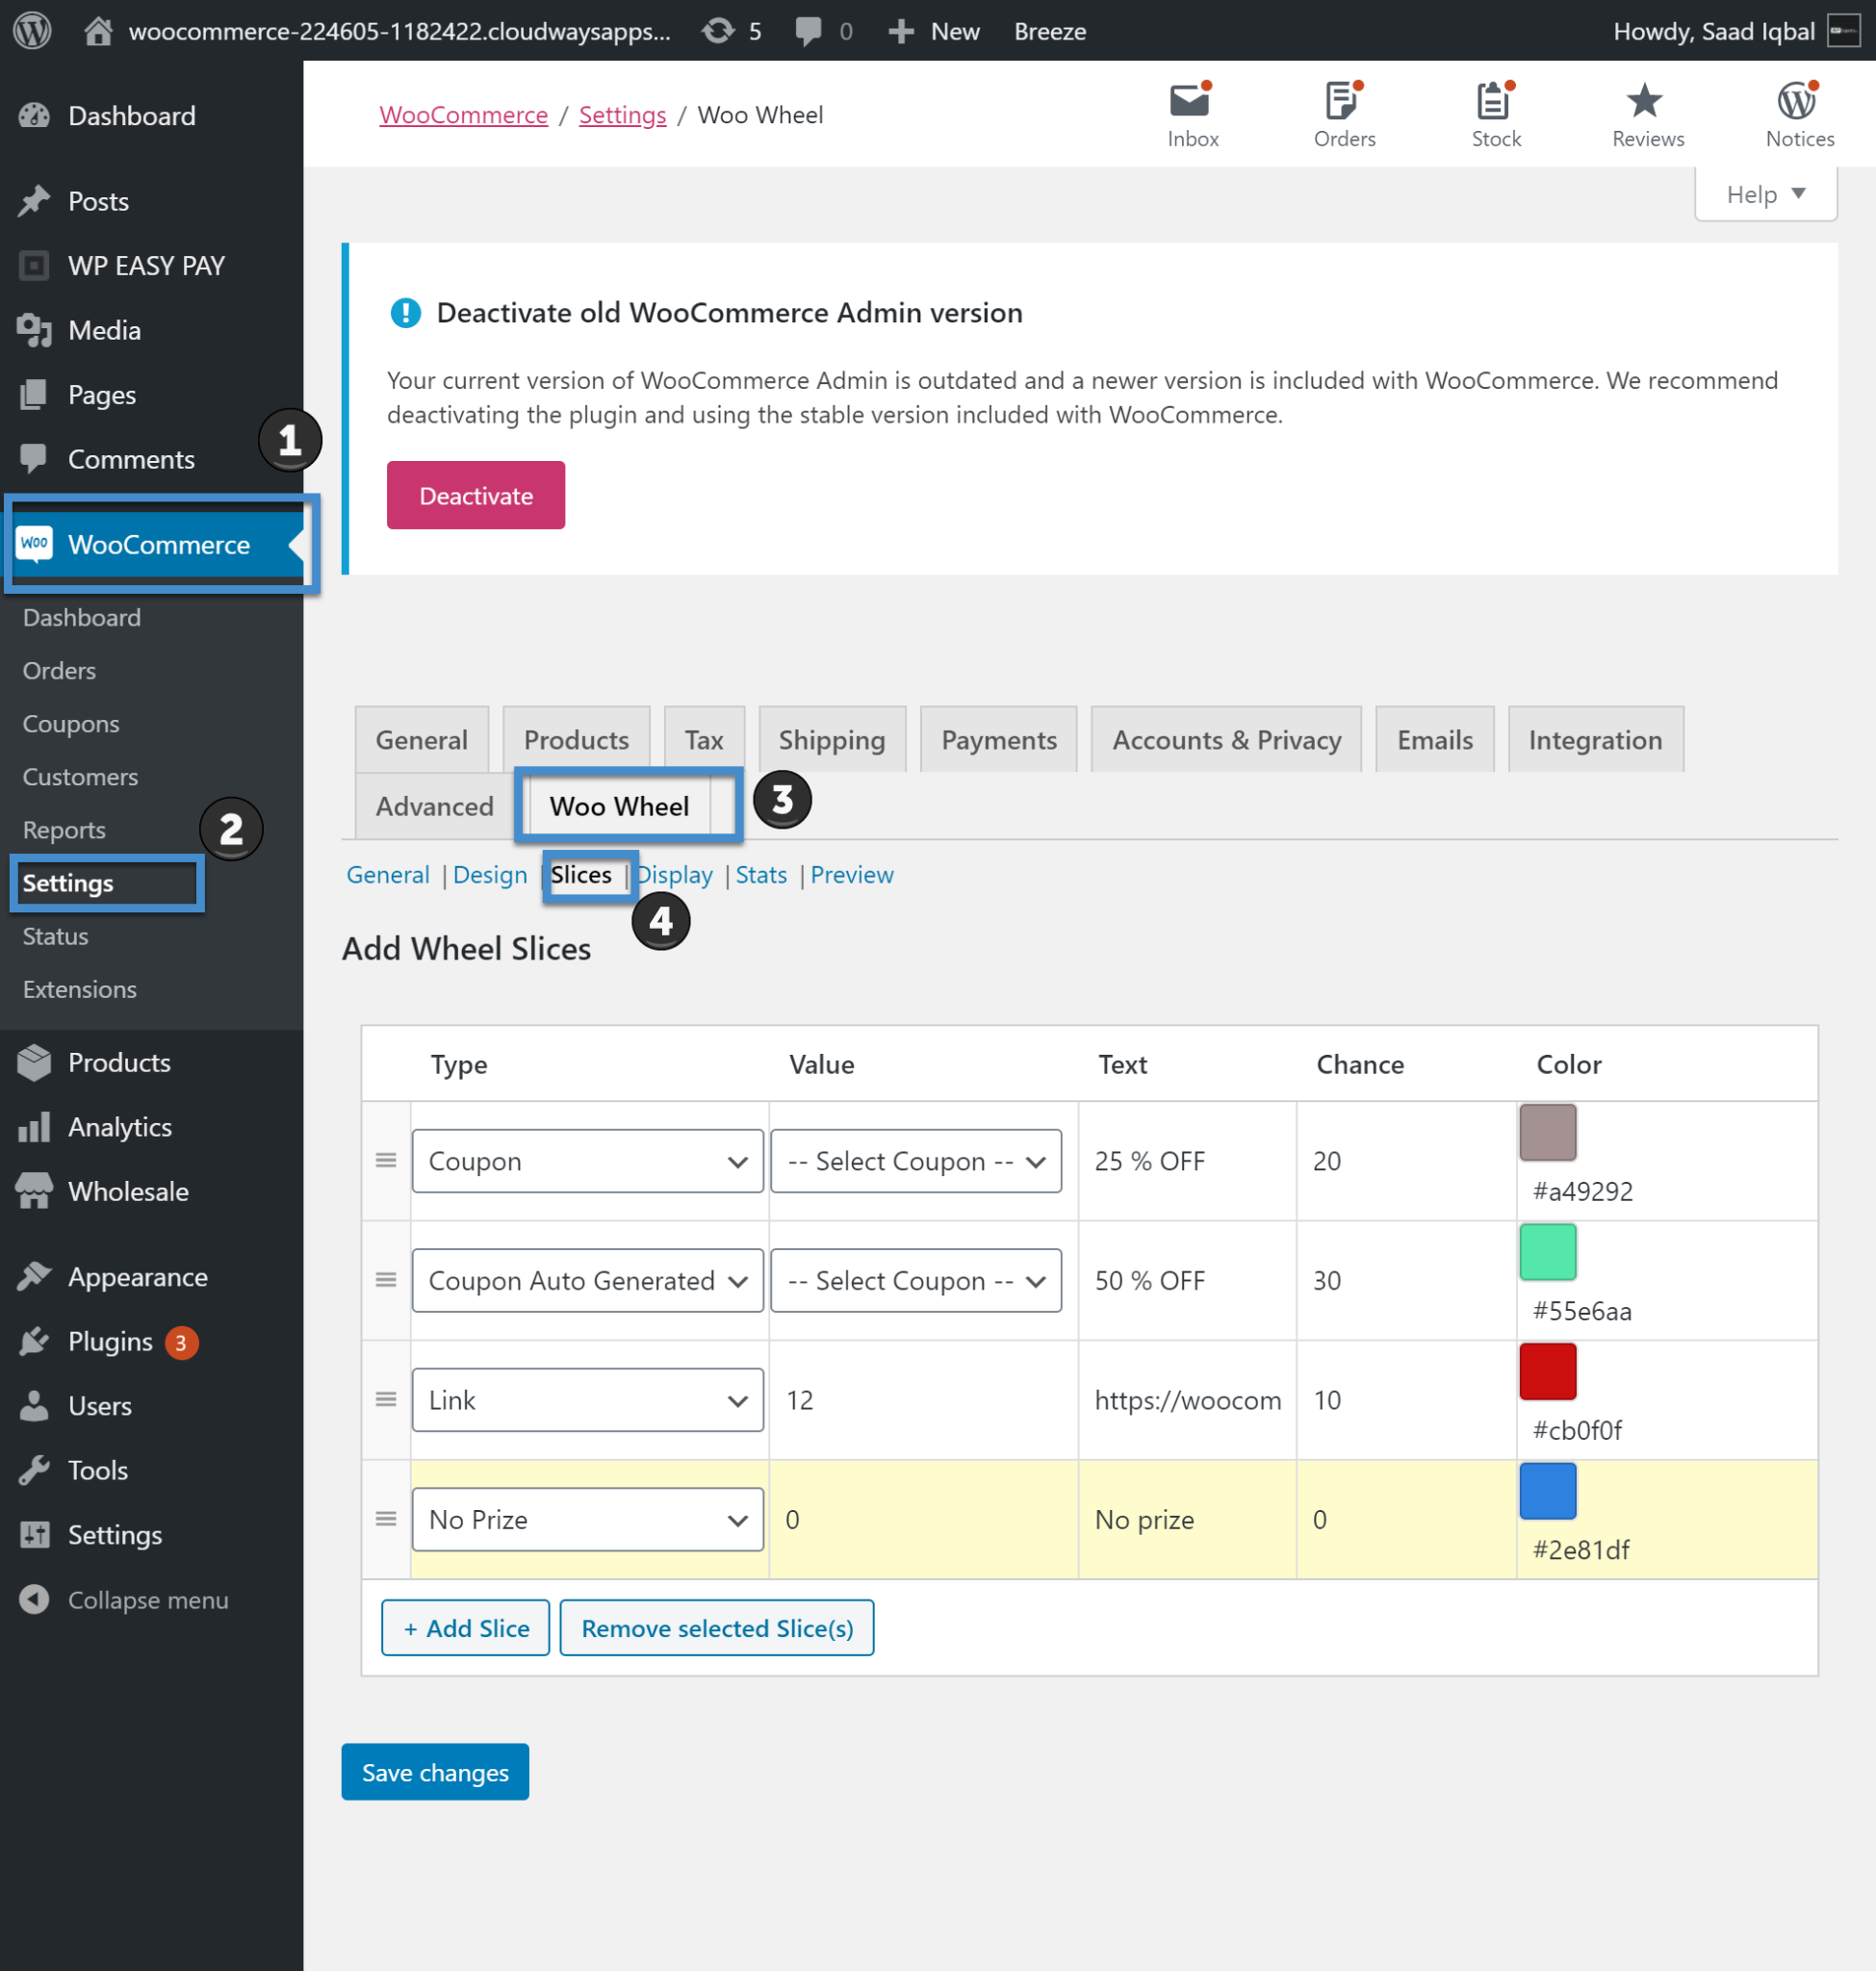Click the chance field showing 30
Viewport: 1876px width, 1971px height.
click(x=1406, y=1280)
